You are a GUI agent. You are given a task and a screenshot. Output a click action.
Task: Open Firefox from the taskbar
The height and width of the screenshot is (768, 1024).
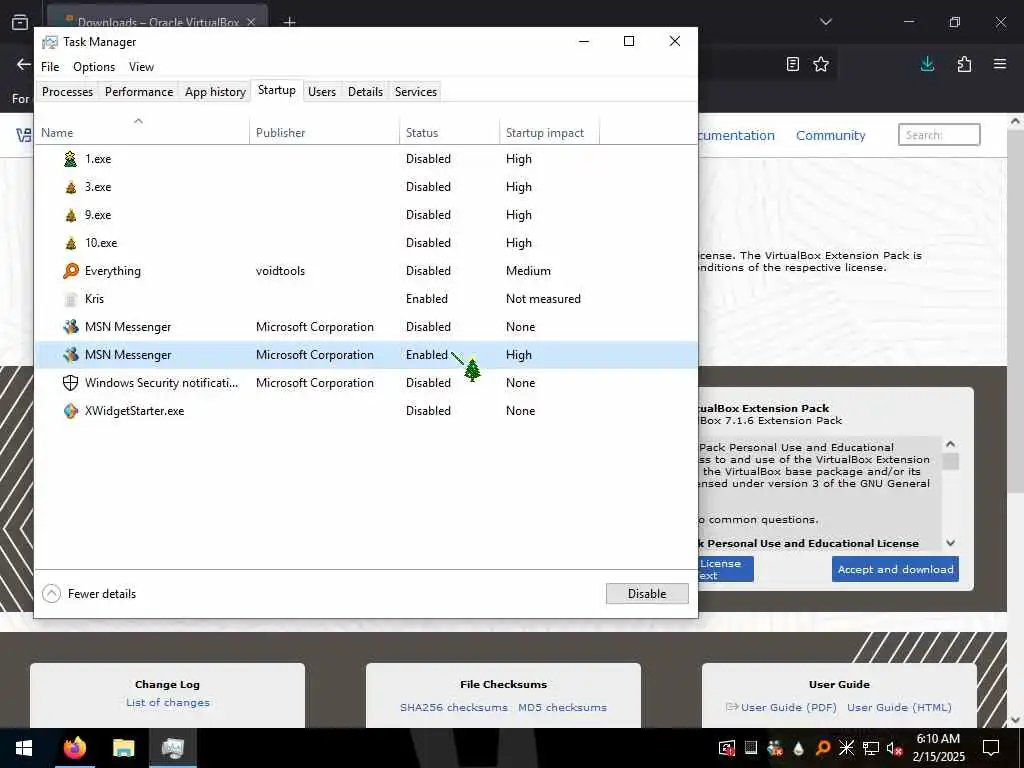pyautogui.click(x=74, y=748)
